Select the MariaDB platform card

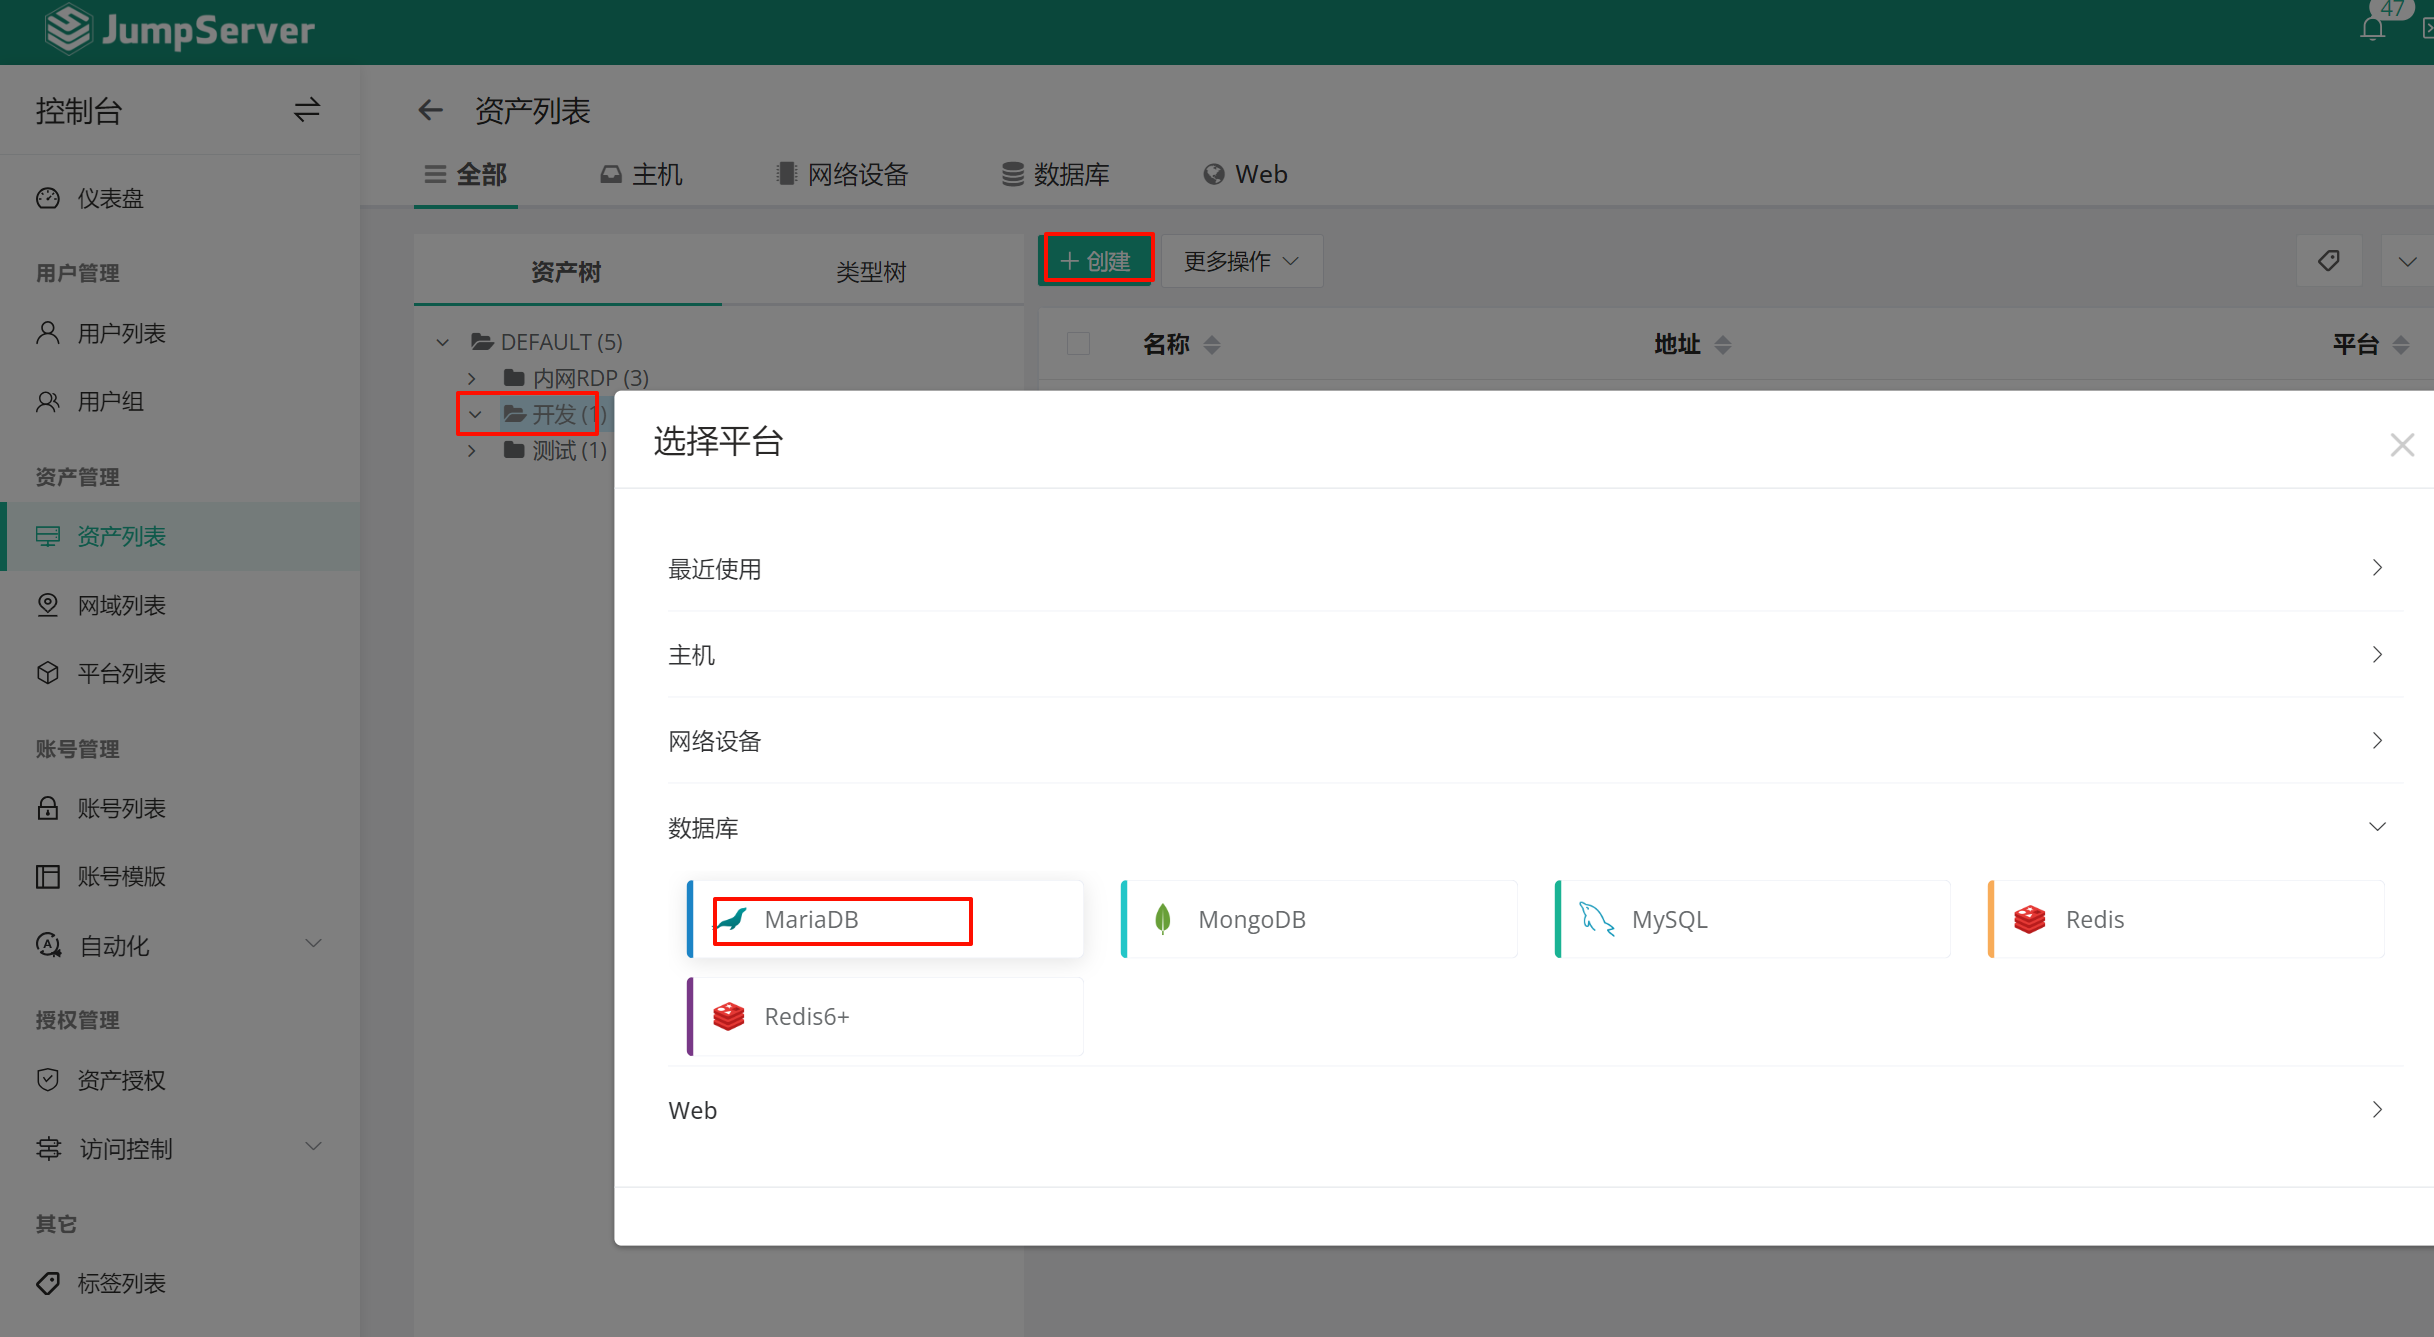[885, 919]
